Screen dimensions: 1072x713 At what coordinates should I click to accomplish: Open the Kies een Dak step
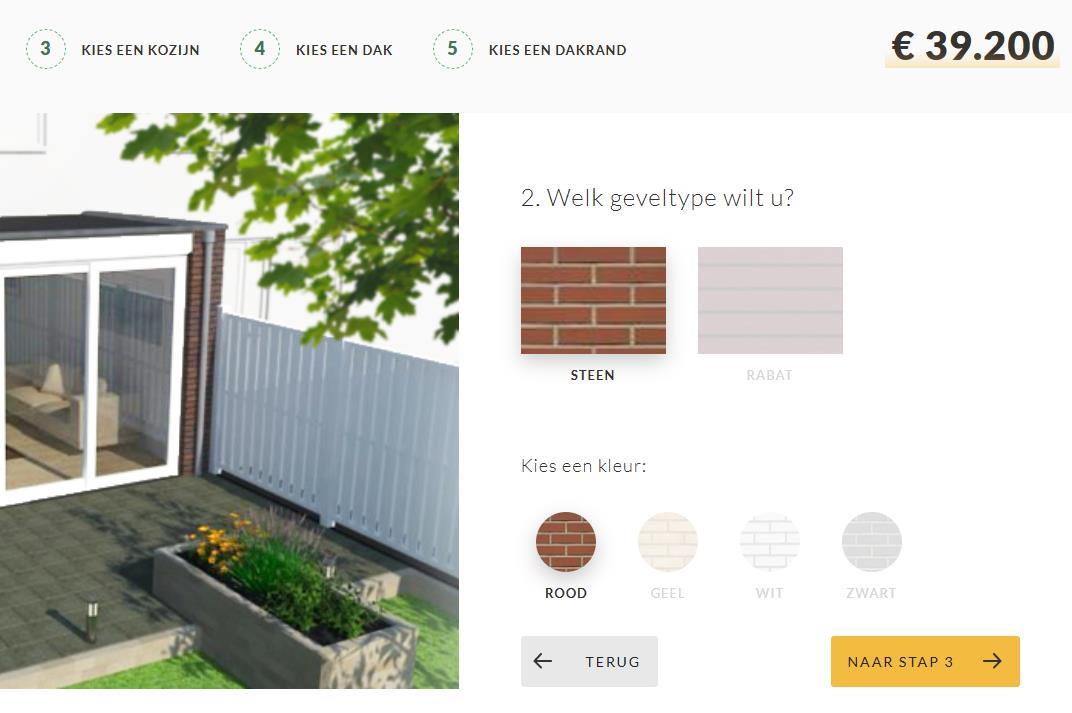click(x=344, y=50)
